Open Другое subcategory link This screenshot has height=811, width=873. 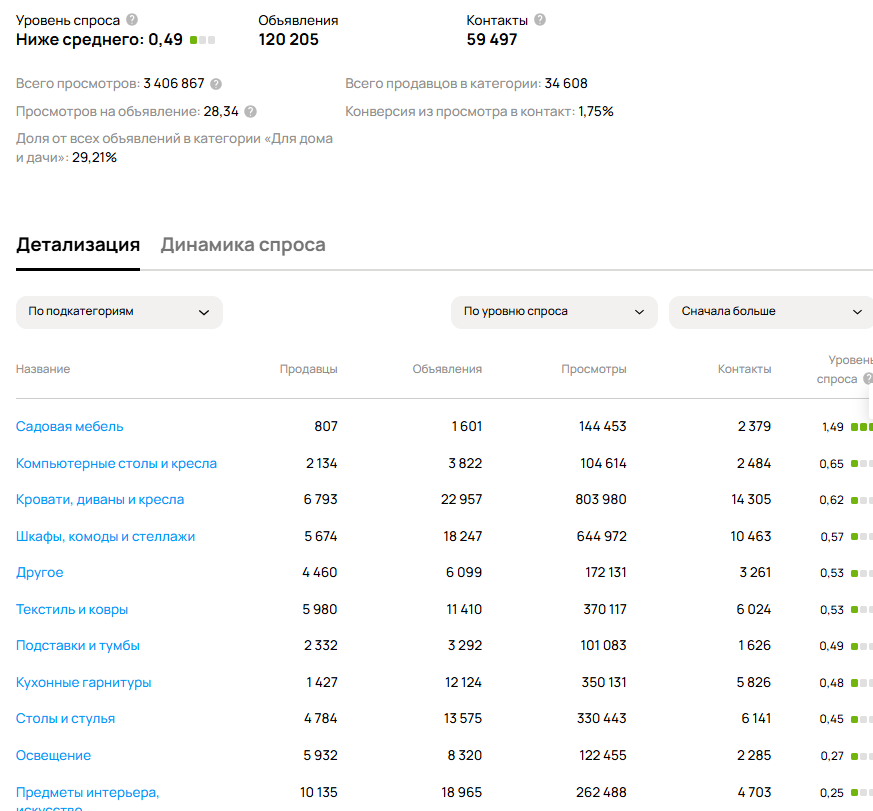pos(40,573)
